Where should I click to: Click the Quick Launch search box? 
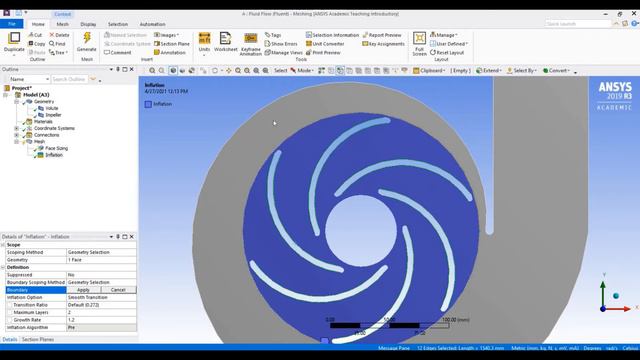pyautogui.click(x=578, y=24)
